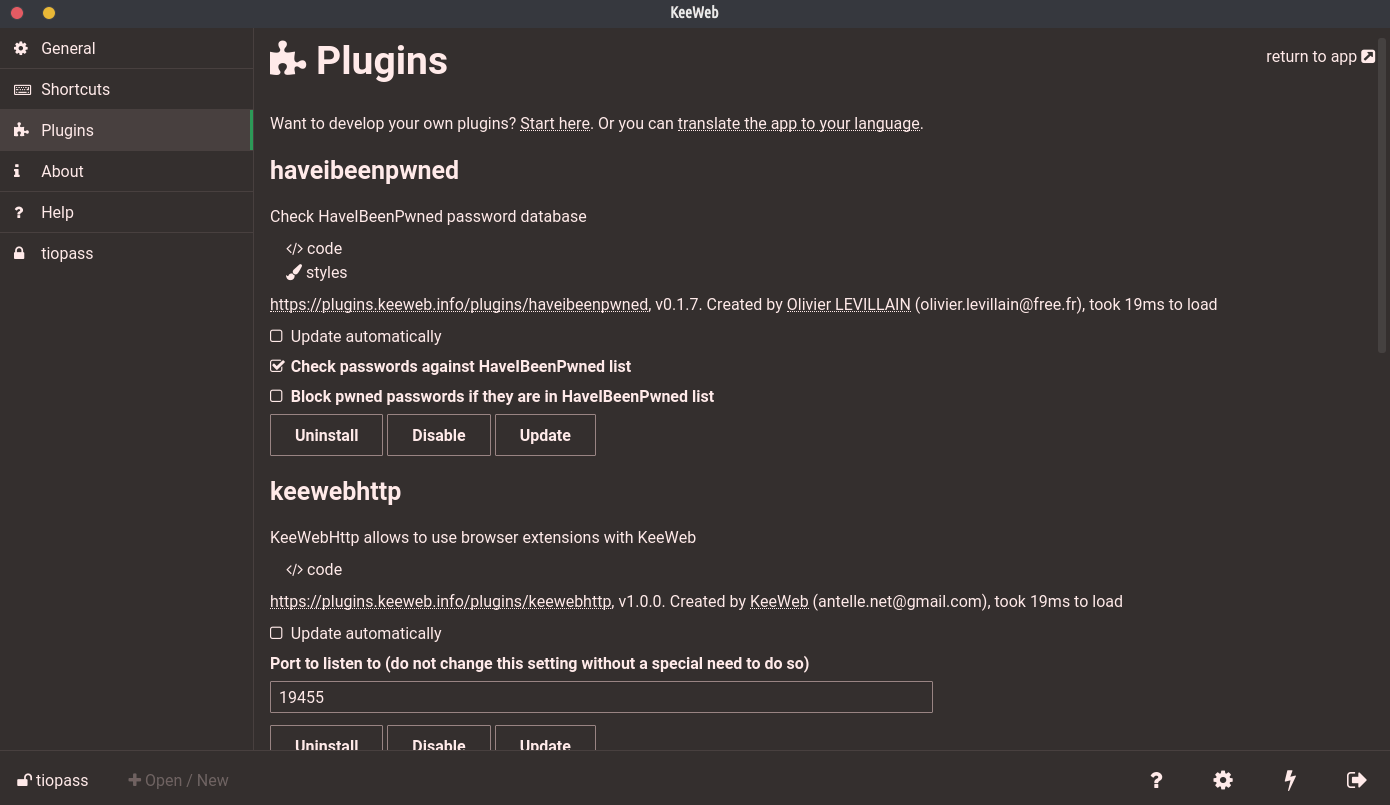Click the info icon next to About
Viewport: 1390px width, 805px height.
(x=17, y=171)
